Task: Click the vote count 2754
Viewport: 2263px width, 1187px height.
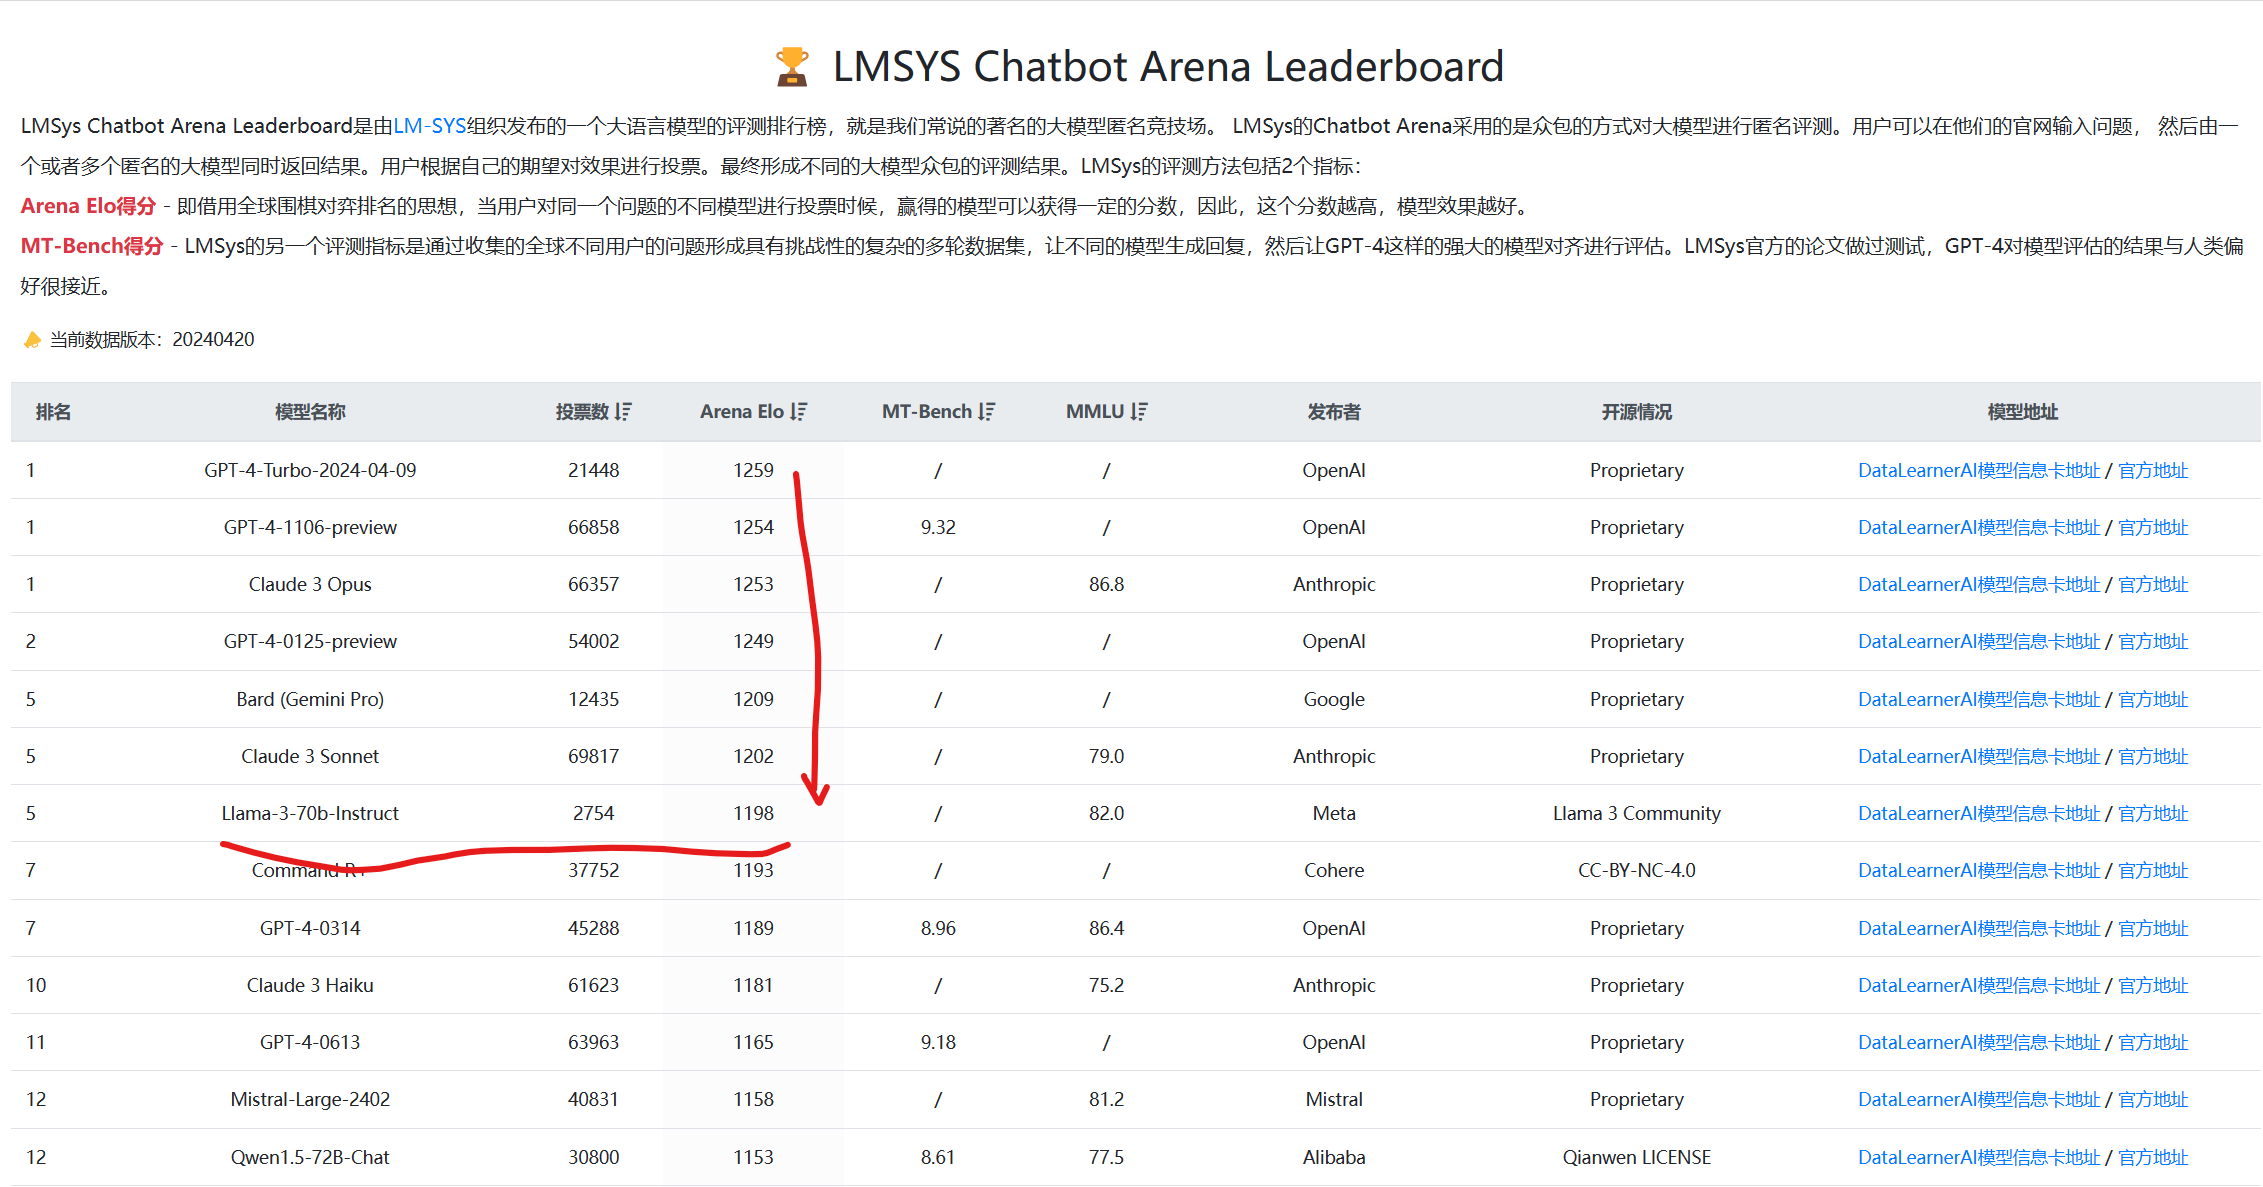Action: [x=593, y=813]
